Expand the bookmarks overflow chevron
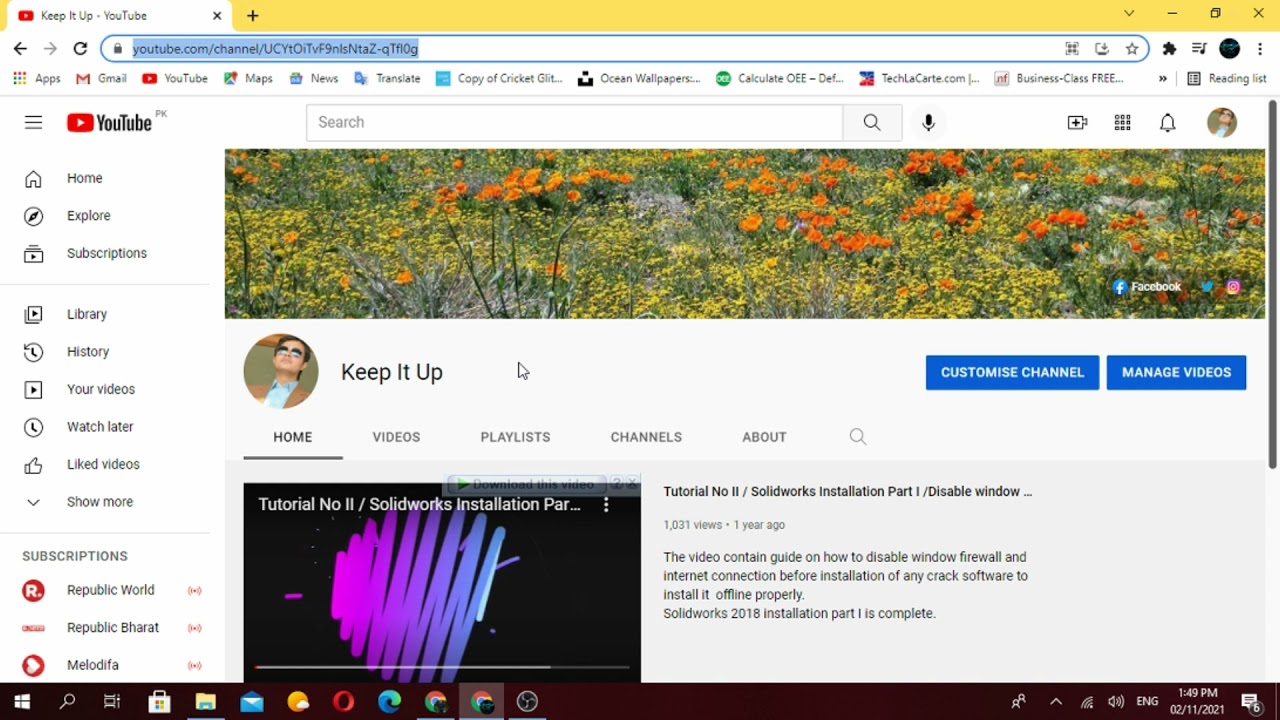Screen dimensions: 1280x720 pos(1162,78)
